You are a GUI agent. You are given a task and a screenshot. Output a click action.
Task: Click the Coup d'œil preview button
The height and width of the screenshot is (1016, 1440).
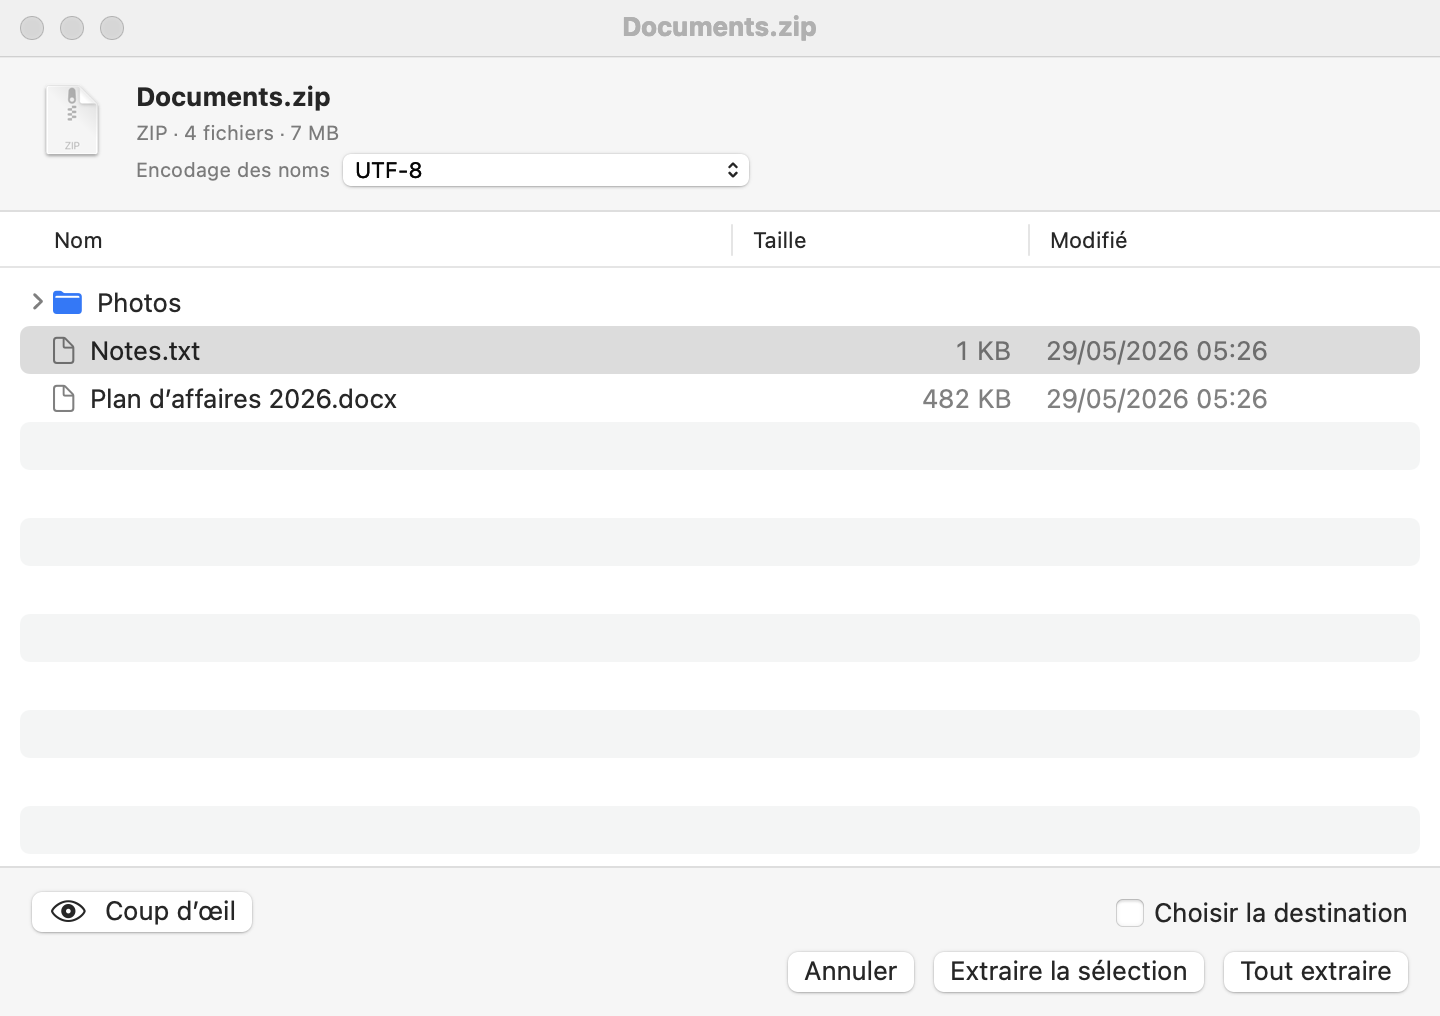142,911
